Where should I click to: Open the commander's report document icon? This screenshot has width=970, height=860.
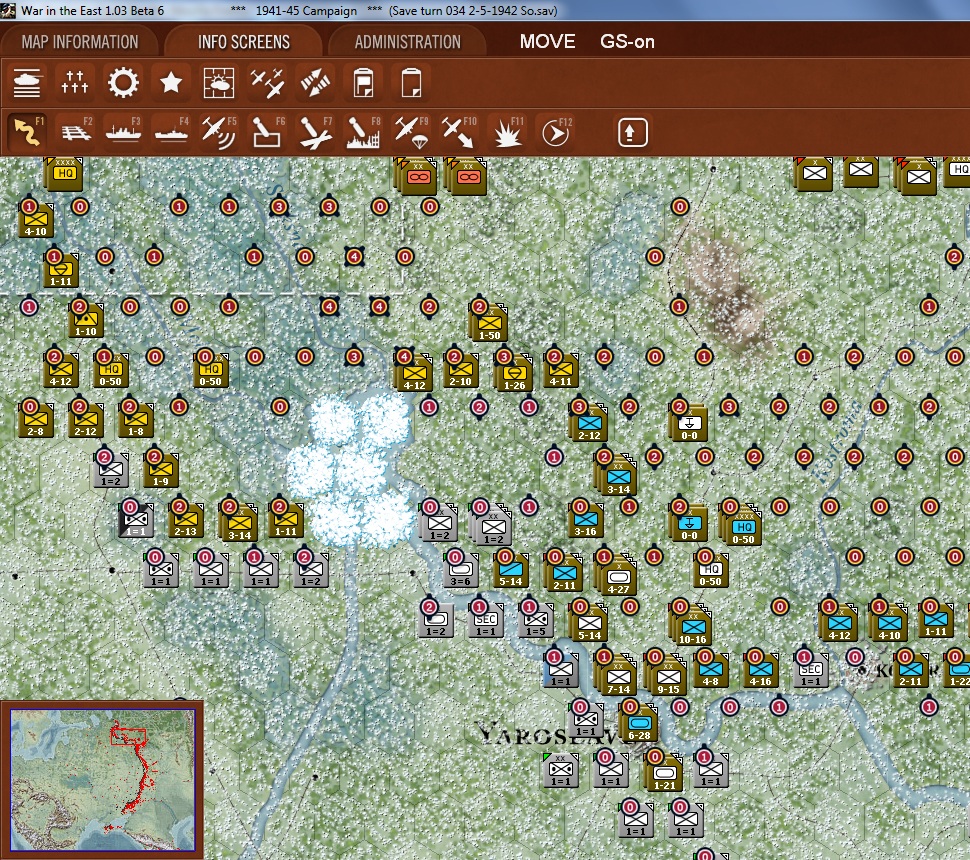tap(363, 83)
